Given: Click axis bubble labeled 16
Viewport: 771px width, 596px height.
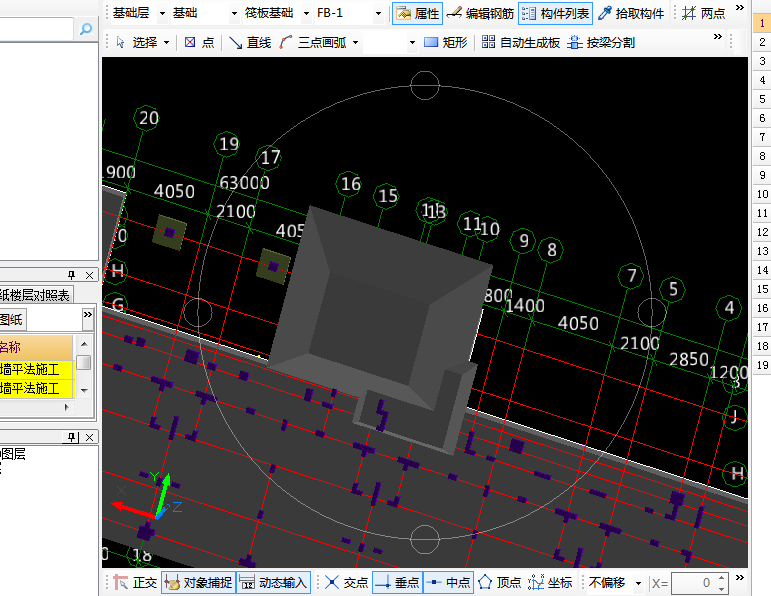Looking at the screenshot, I should tap(350, 184).
